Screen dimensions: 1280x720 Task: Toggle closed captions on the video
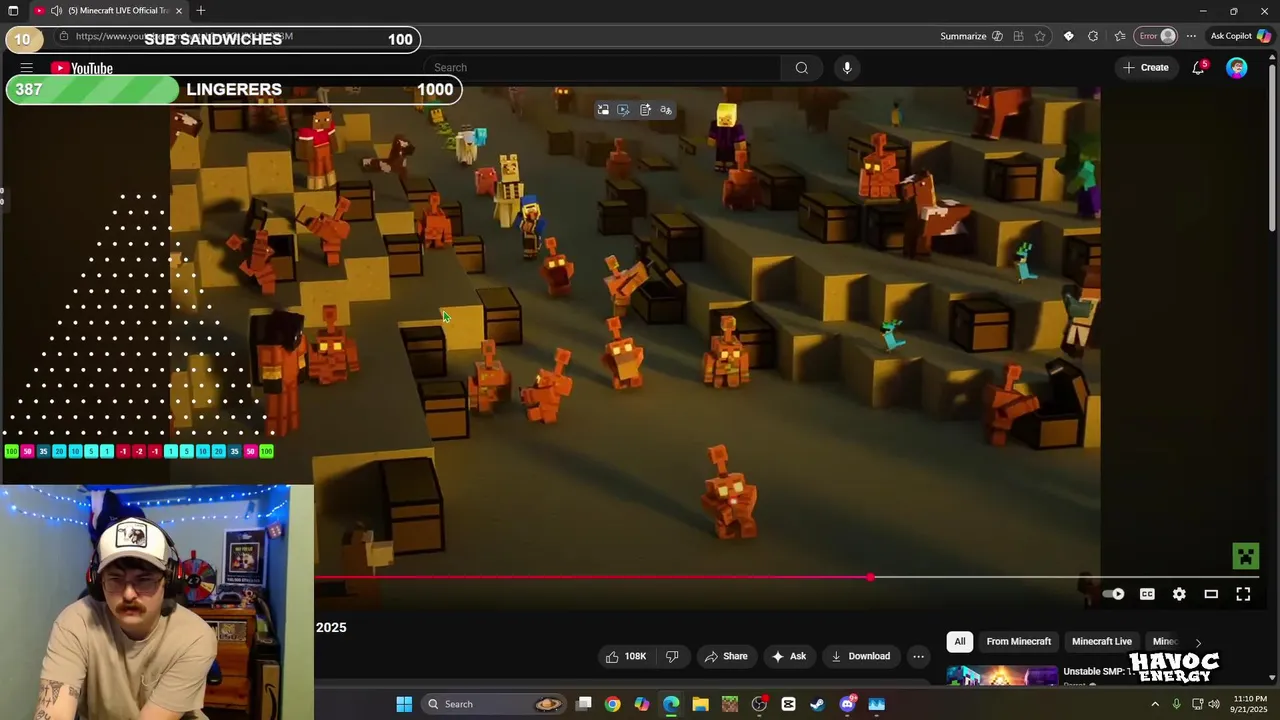[1147, 594]
